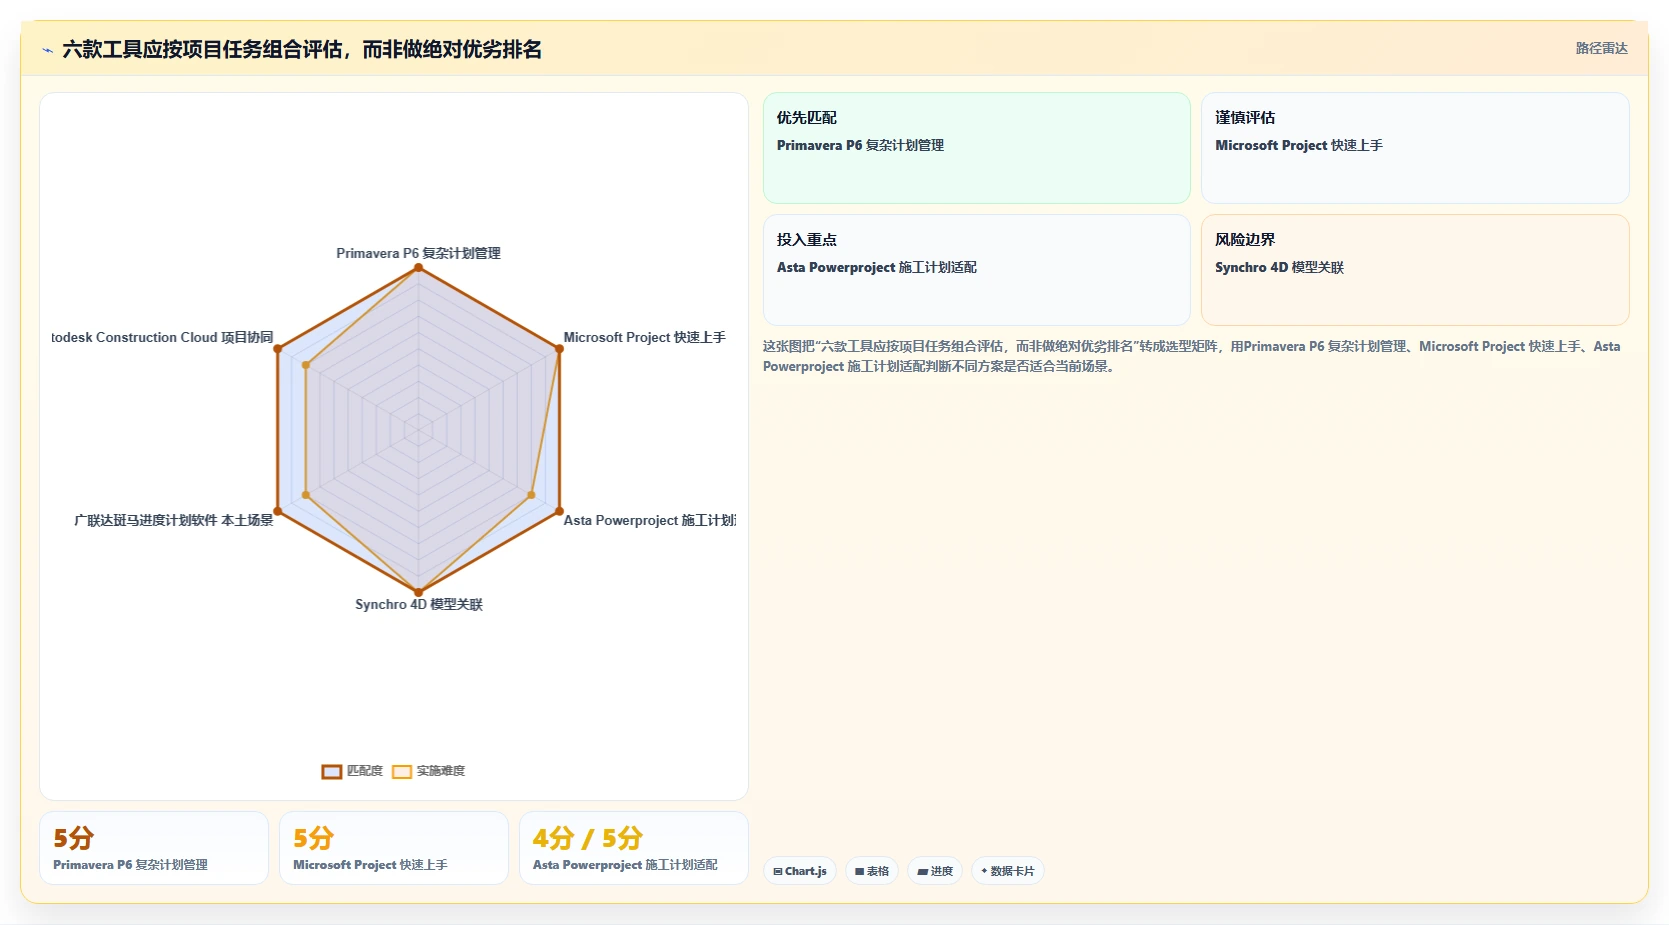1669x925 pixels.
Task: Open the 投入重点 card
Action: pyautogui.click(x=977, y=270)
